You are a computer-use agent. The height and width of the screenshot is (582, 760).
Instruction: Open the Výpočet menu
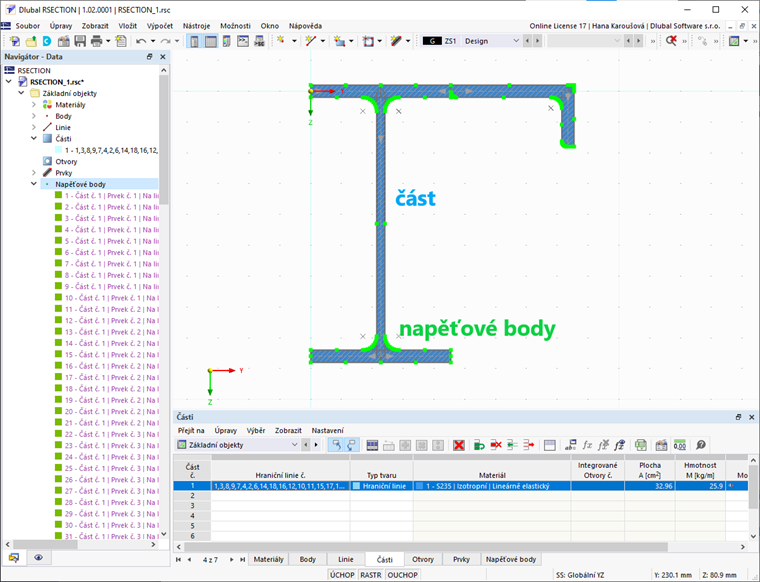click(x=160, y=26)
